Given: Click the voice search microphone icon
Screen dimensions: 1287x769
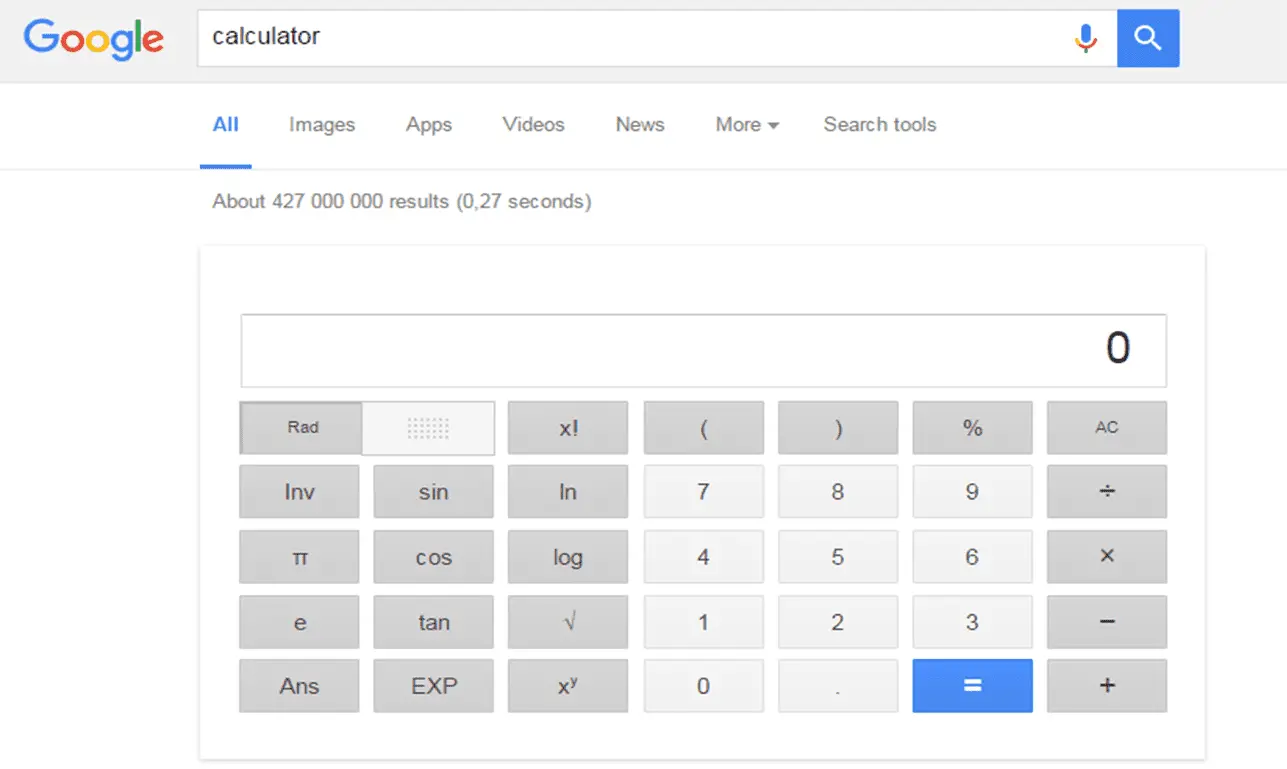Looking at the screenshot, I should tap(1085, 38).
